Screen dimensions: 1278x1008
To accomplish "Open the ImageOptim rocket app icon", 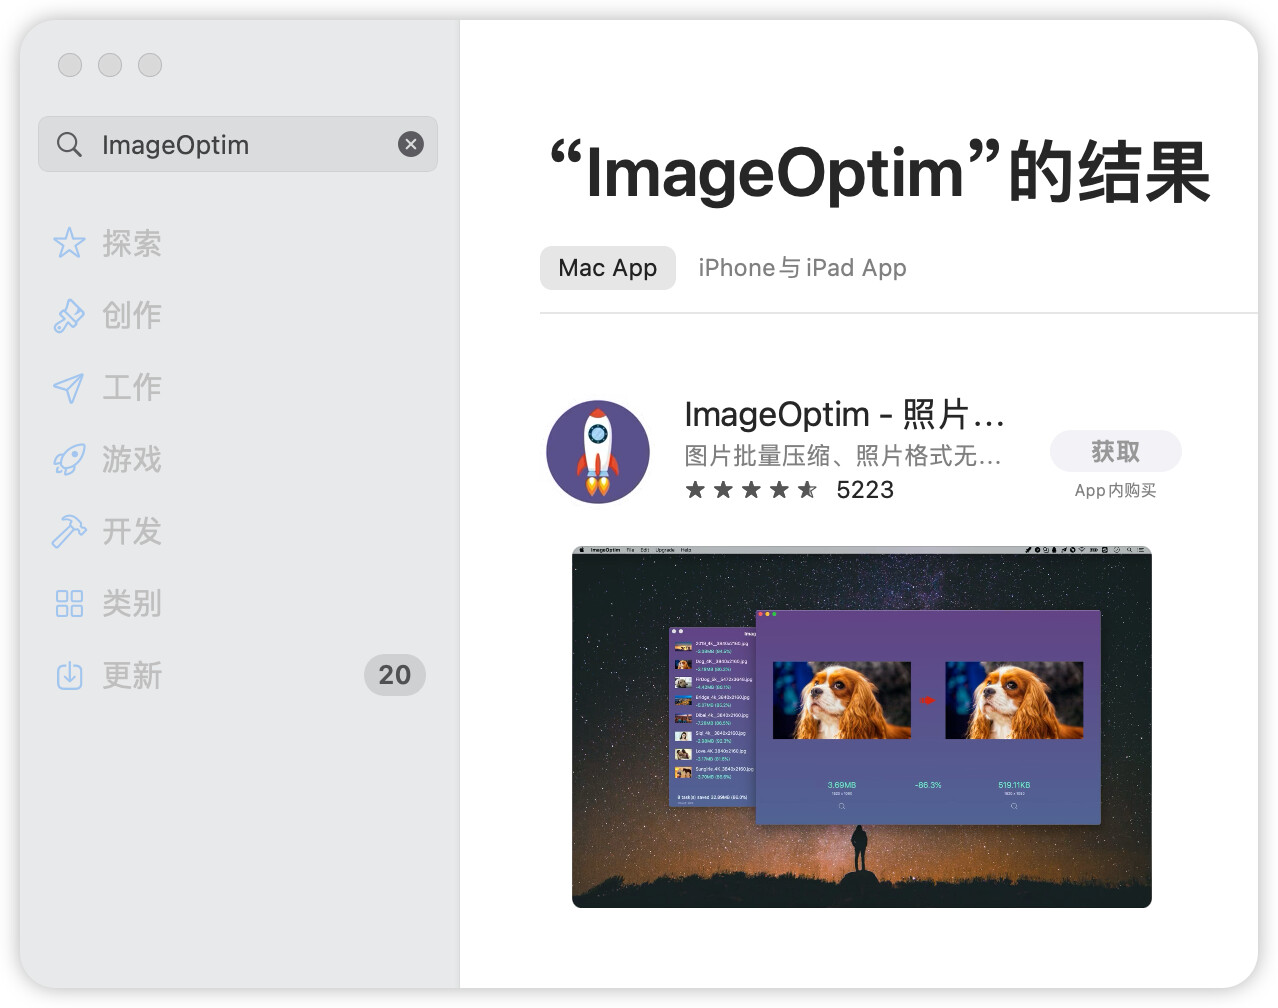I will click(598, 452).
